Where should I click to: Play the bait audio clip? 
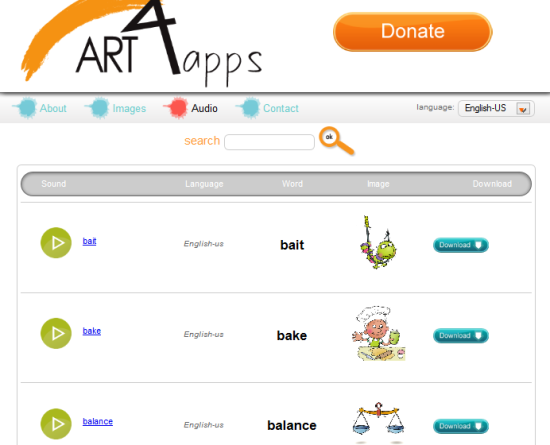56,243
